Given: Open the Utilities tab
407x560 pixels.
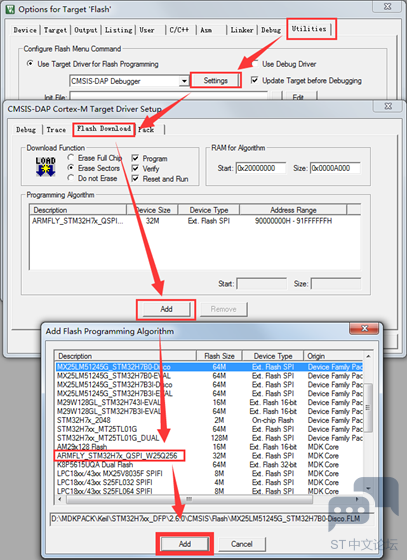Looking at the screenshot, I should 309,29.
